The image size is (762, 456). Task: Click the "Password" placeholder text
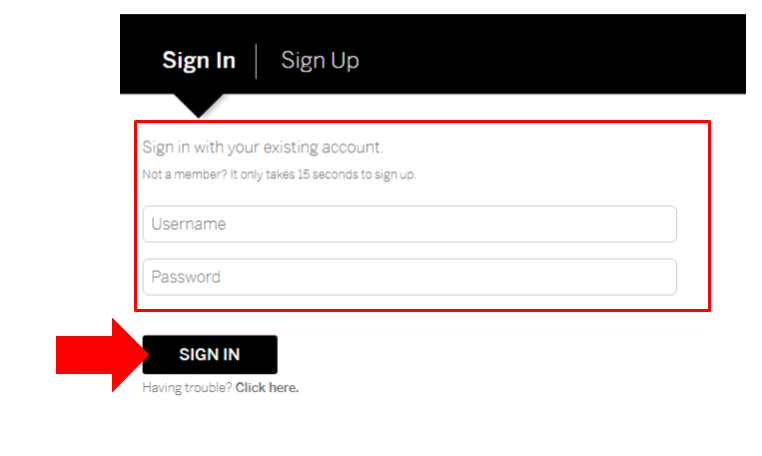pos(186,277)
